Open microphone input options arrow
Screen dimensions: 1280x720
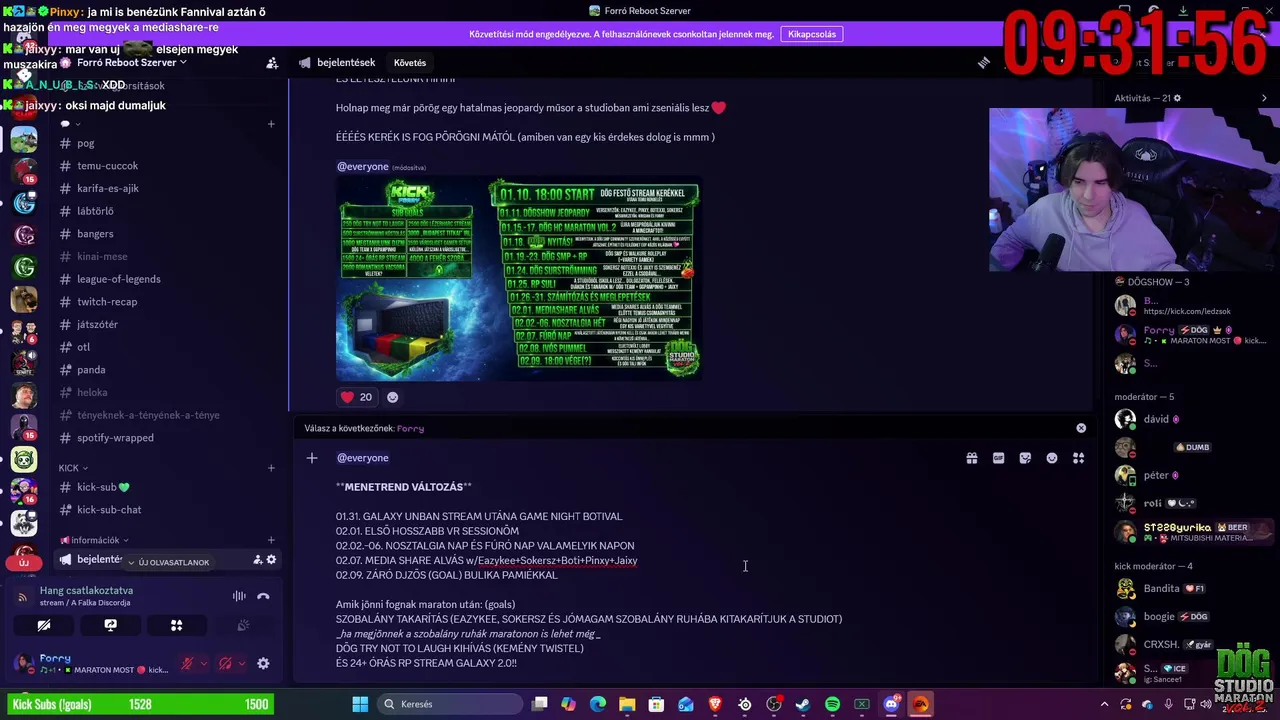coord(204,663)
